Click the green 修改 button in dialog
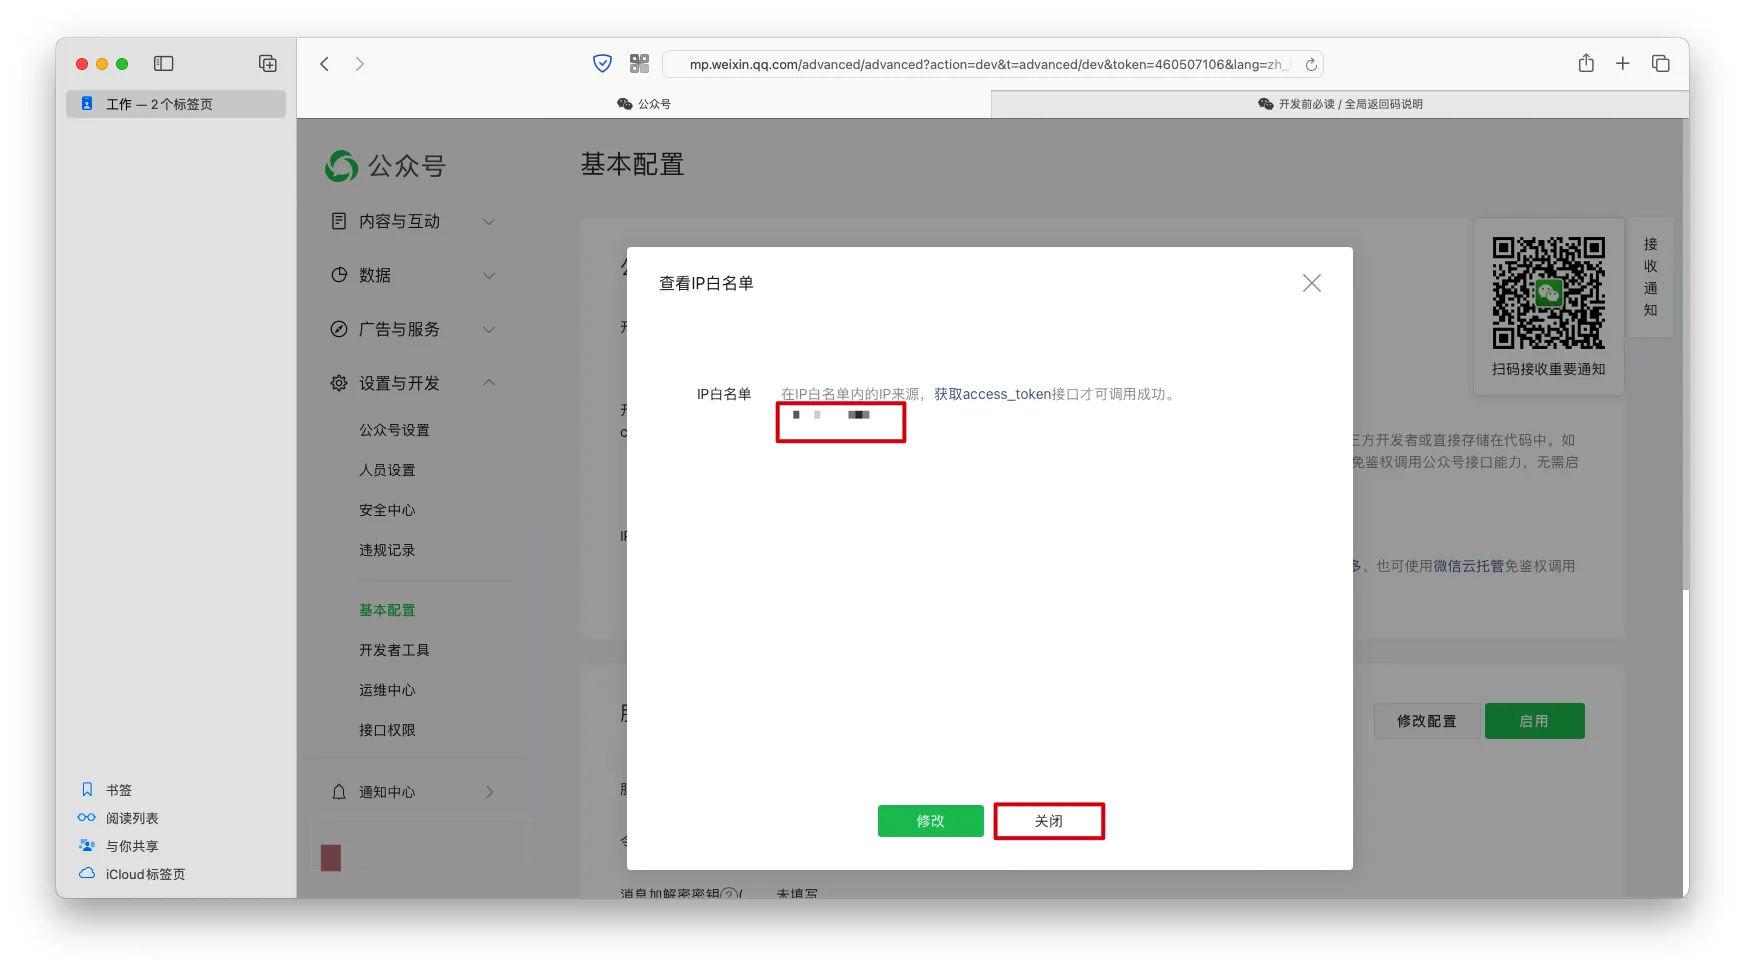 tap(930, 821)
